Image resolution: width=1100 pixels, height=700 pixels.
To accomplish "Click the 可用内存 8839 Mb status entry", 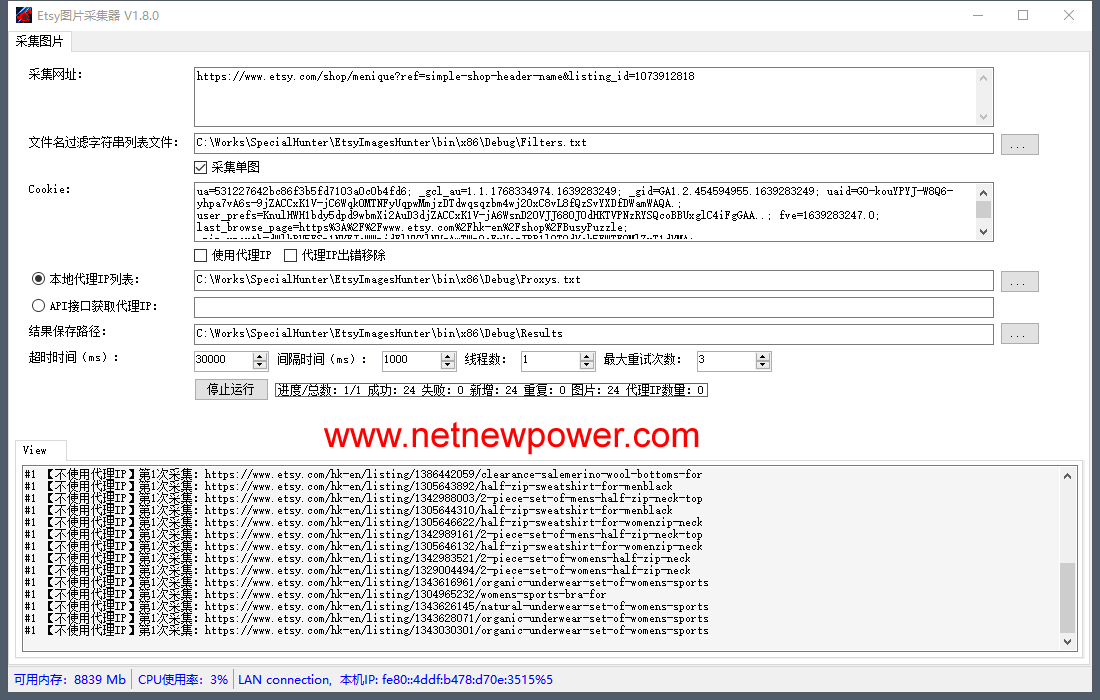I will 69,680.
